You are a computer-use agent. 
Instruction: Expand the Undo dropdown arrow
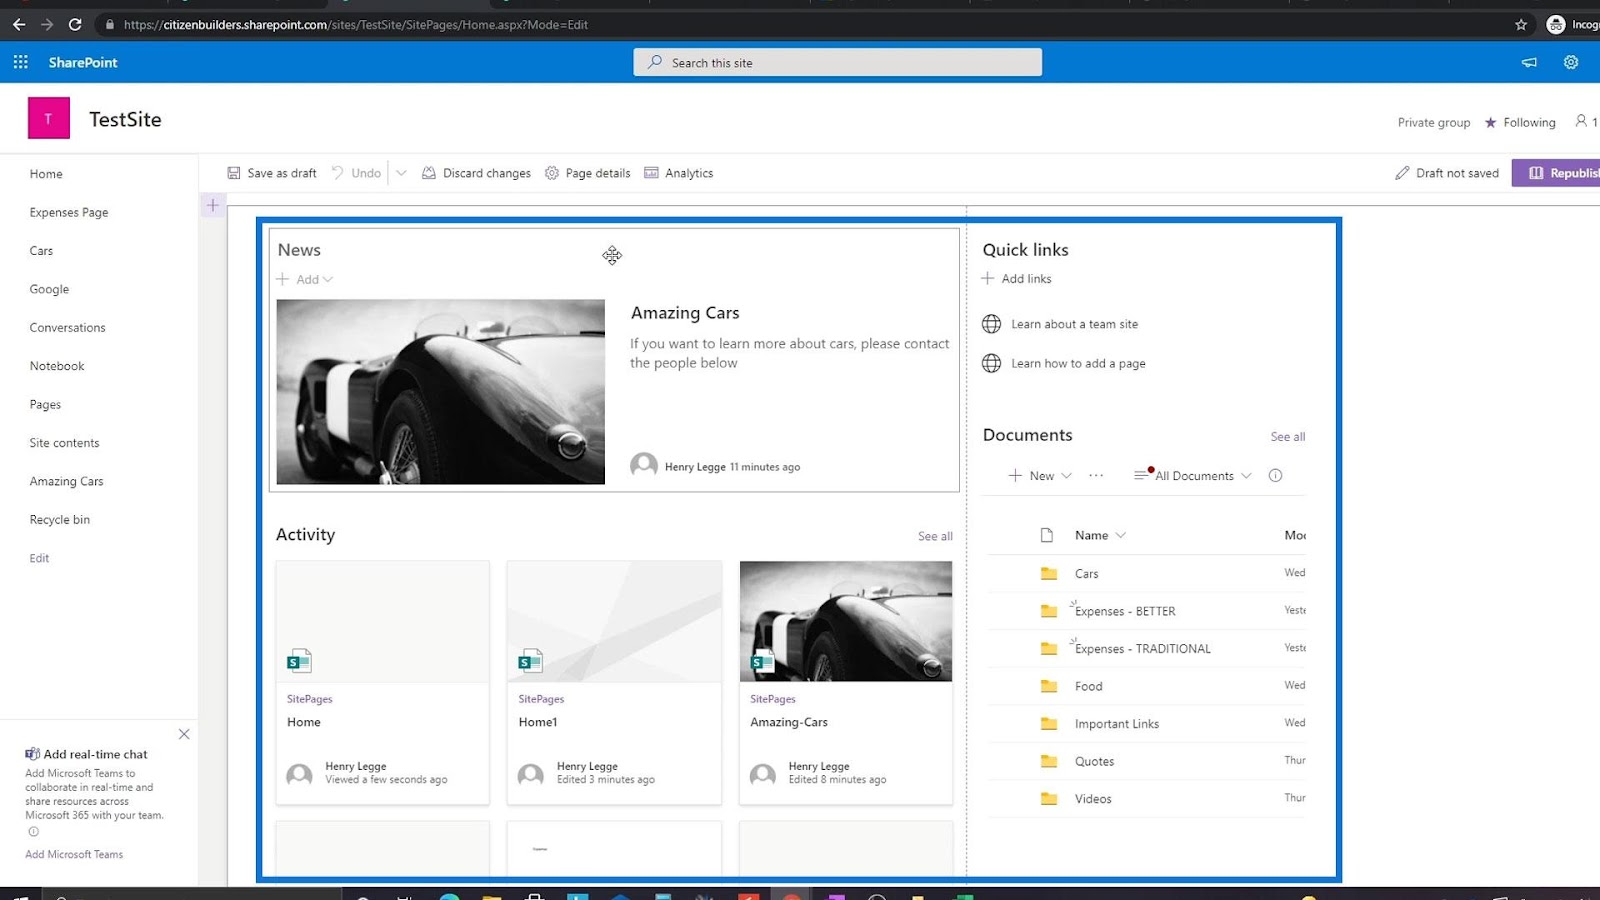click(401, 173)
